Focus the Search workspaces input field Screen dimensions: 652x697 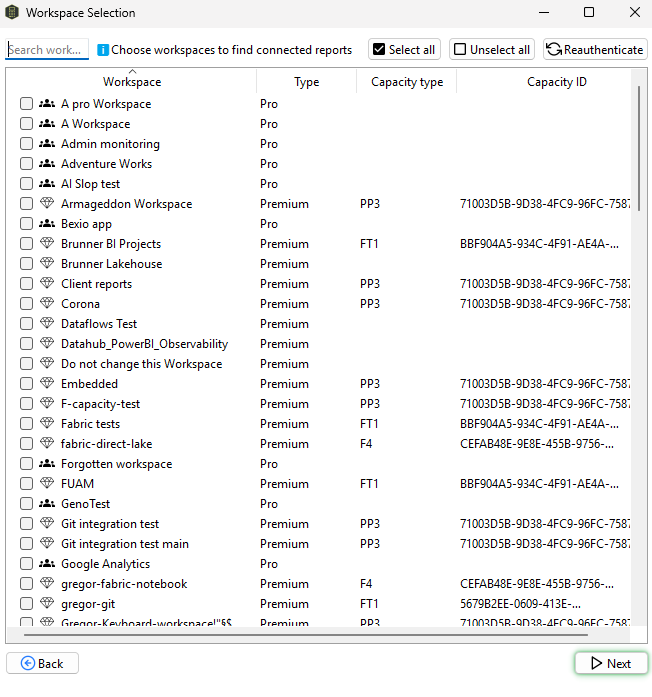pos(47,50)
